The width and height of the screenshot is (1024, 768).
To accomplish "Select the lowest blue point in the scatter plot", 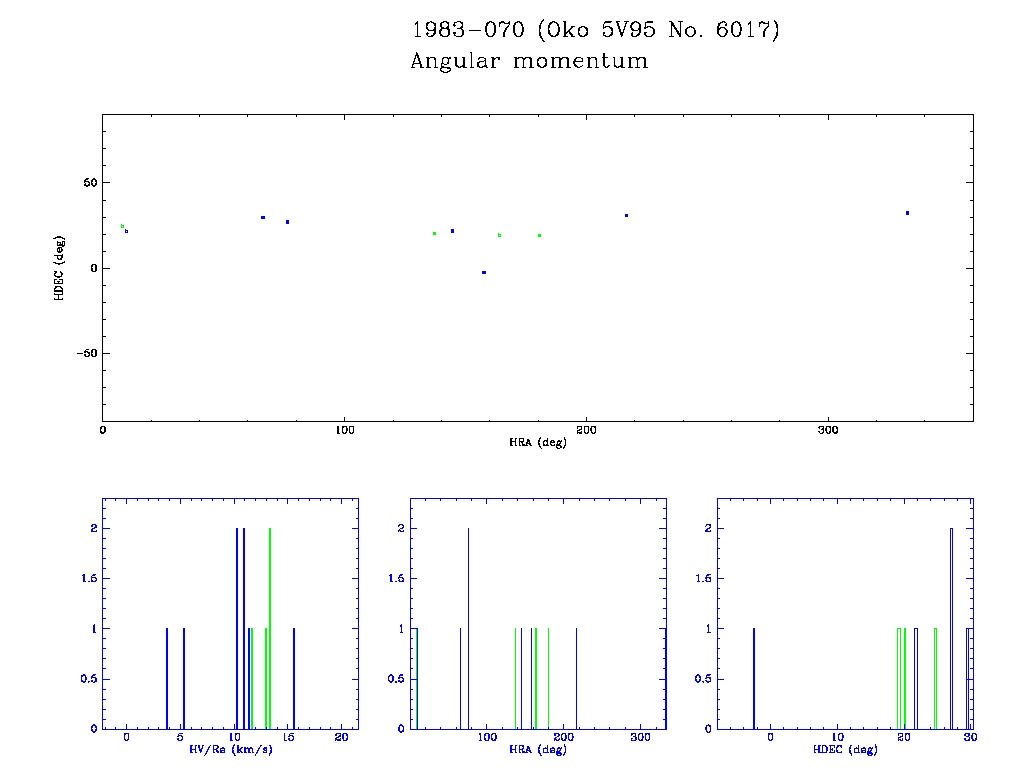I will coord(484,272).
